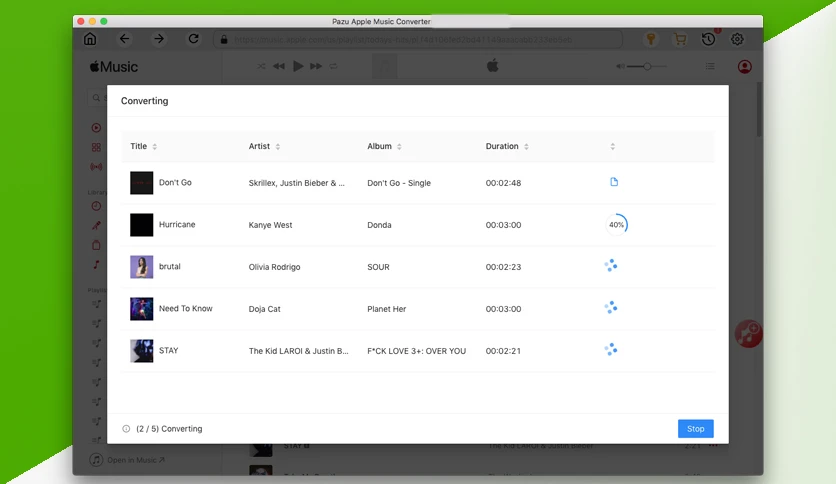Select the "Donda" album cell
The height and width of the screenshot is (484, 836).
click(379, 225)
